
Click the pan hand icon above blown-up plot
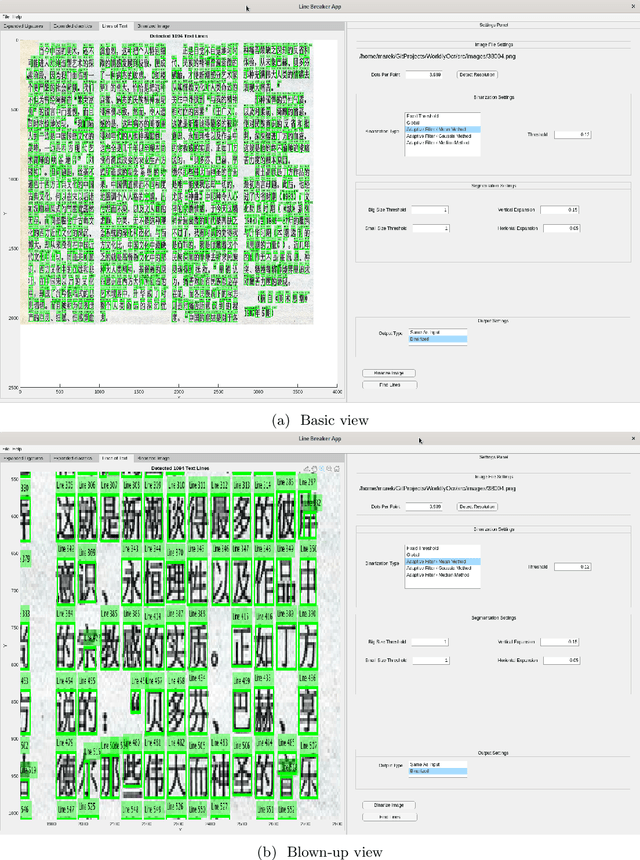point(314,468)
